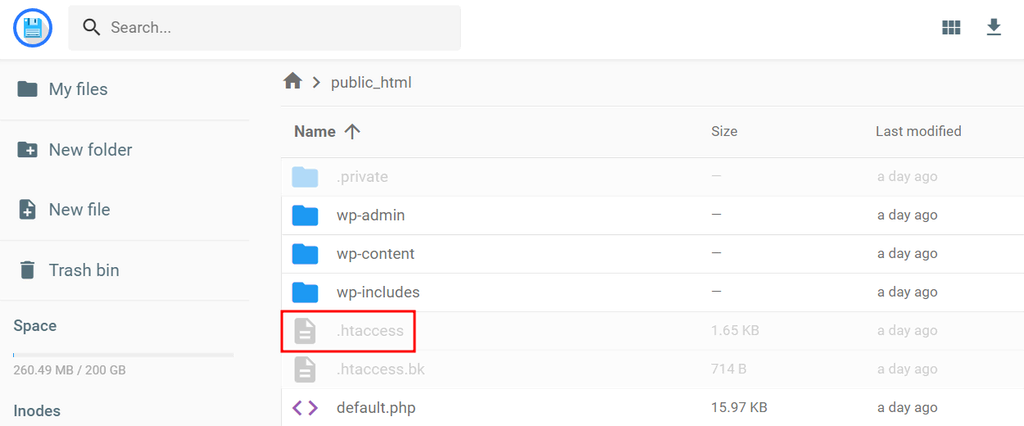Click the wp-admin folder icon
This screenshot has width=1024, height=426.
(x=305, y=215)
